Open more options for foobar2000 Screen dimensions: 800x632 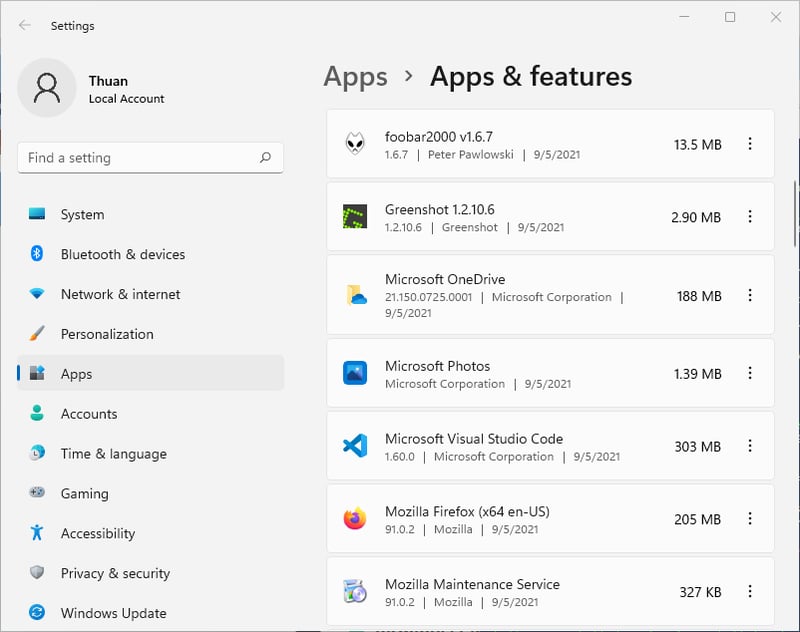pos(750,144)
